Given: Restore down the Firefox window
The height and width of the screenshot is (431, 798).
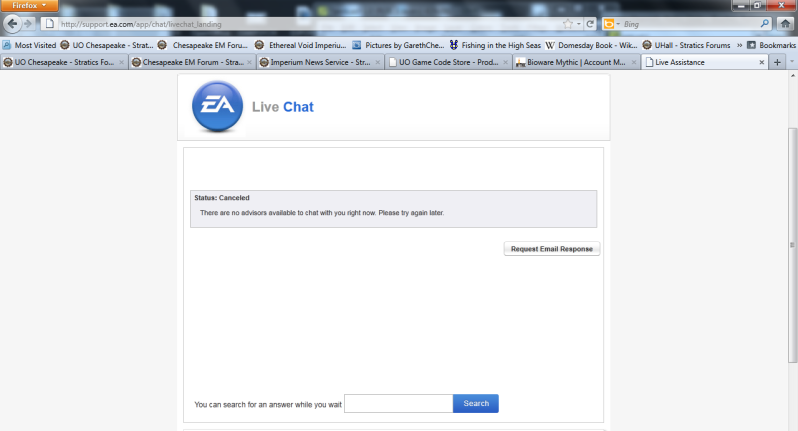Looking at the screenshot, I should [757, 5].
